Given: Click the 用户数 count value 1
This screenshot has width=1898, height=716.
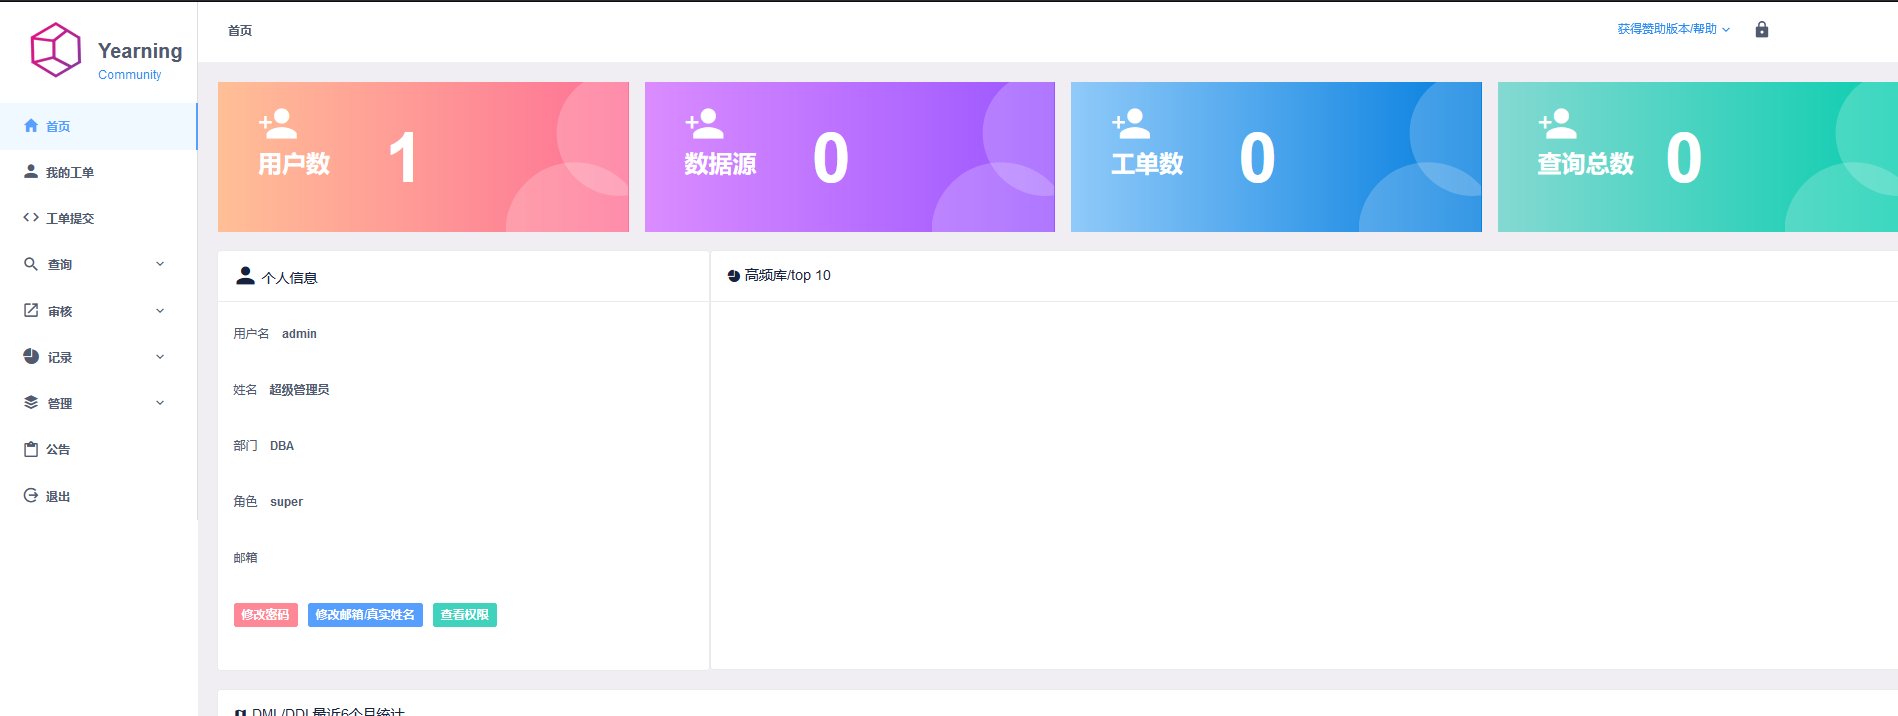Looking at the screenshot, I should (x=402, y=158).
